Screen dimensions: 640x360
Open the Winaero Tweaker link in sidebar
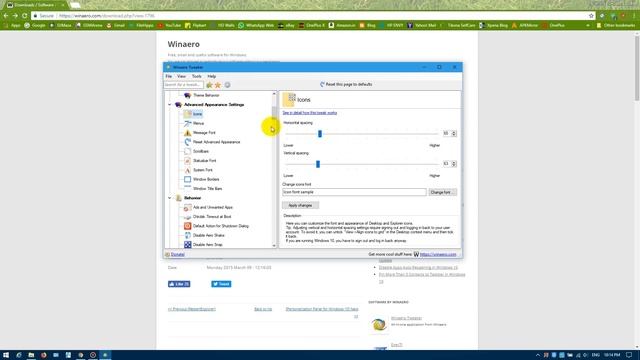pos(406,318)
